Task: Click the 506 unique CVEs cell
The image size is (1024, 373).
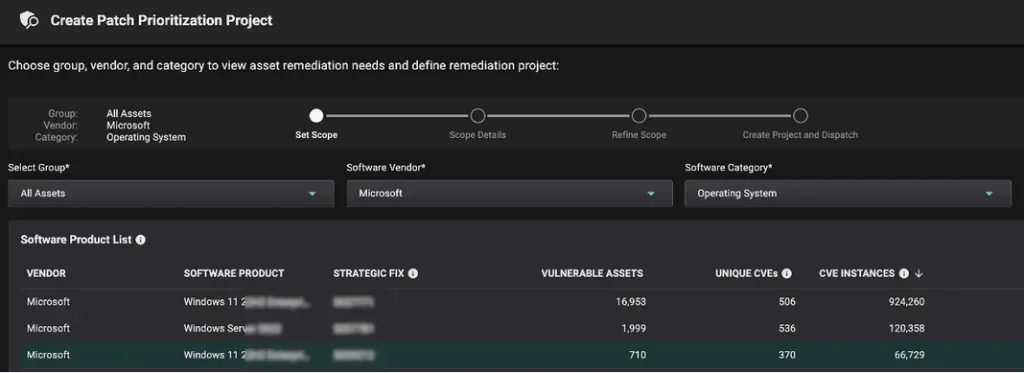Action: point(787,302)
